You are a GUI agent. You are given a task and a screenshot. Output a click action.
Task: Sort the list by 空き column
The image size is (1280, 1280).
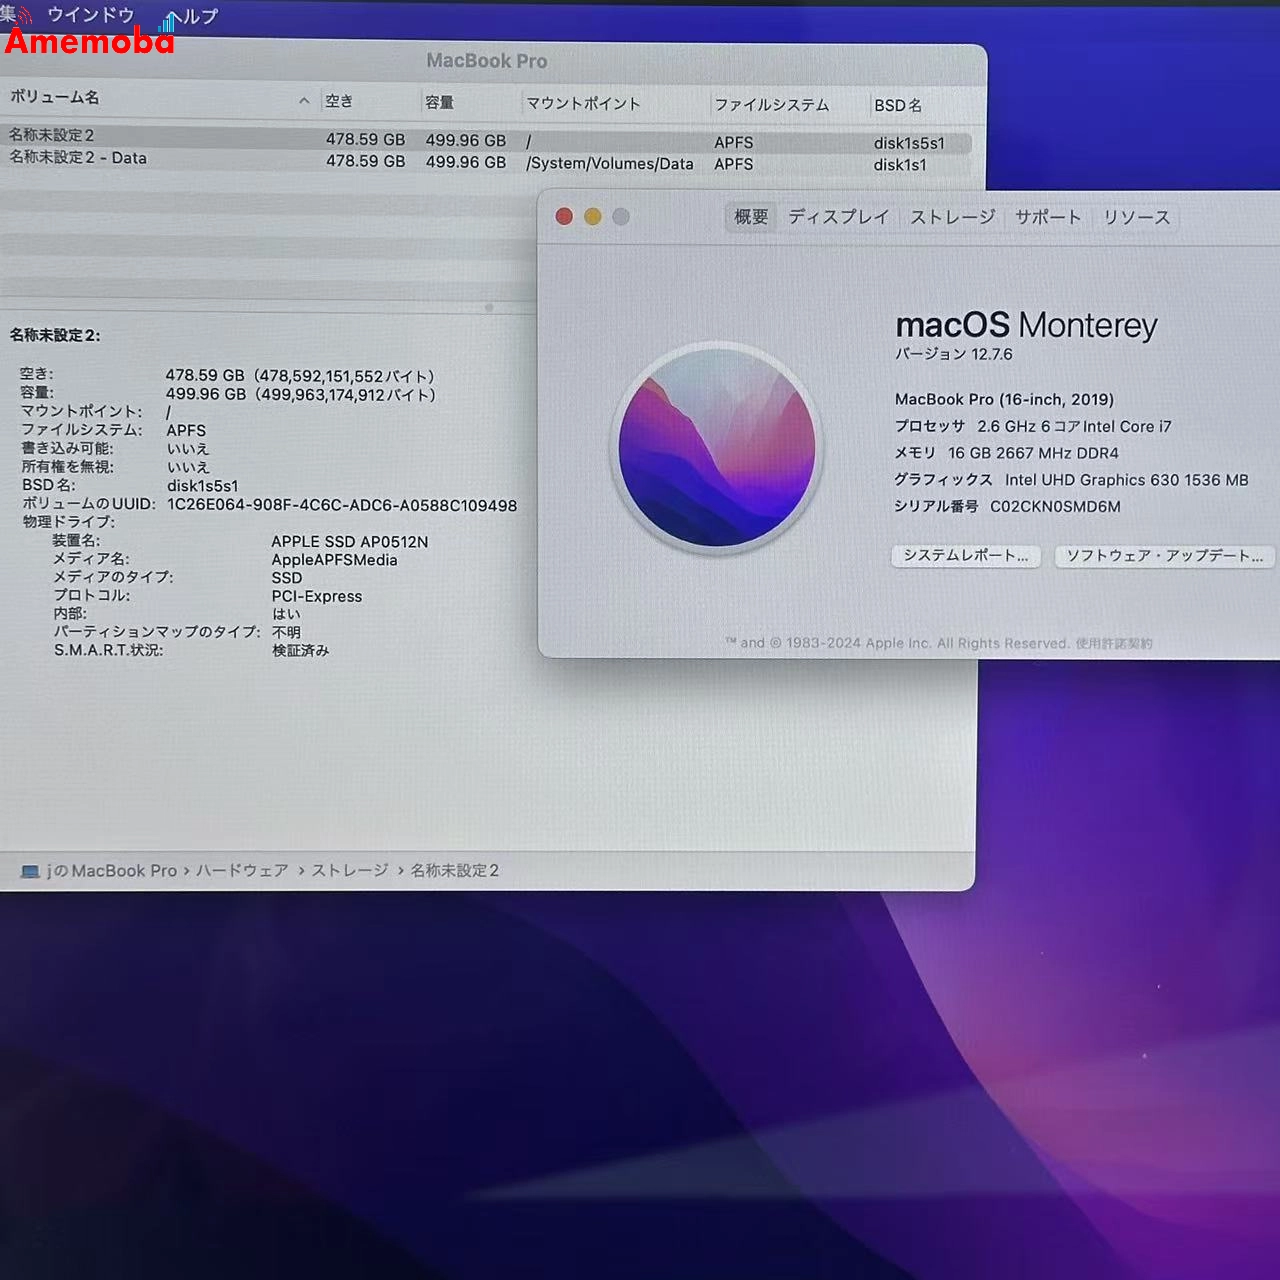[339, 100]
